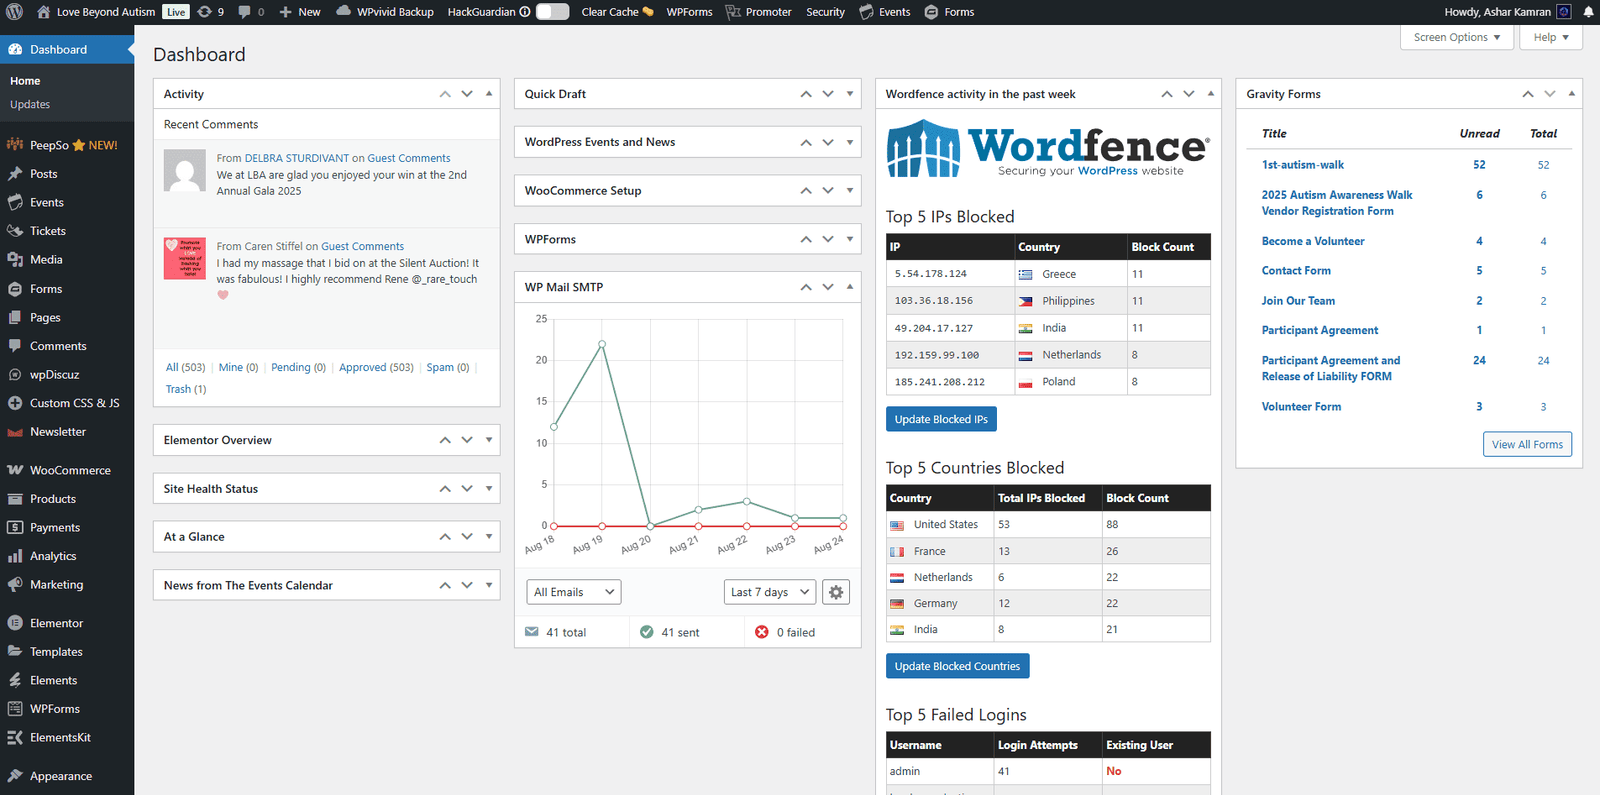This screenshot has height=795, width=1600.
Task: Click the Caren Stiffel comment avatar thumbnail
Action: [185, 259]
